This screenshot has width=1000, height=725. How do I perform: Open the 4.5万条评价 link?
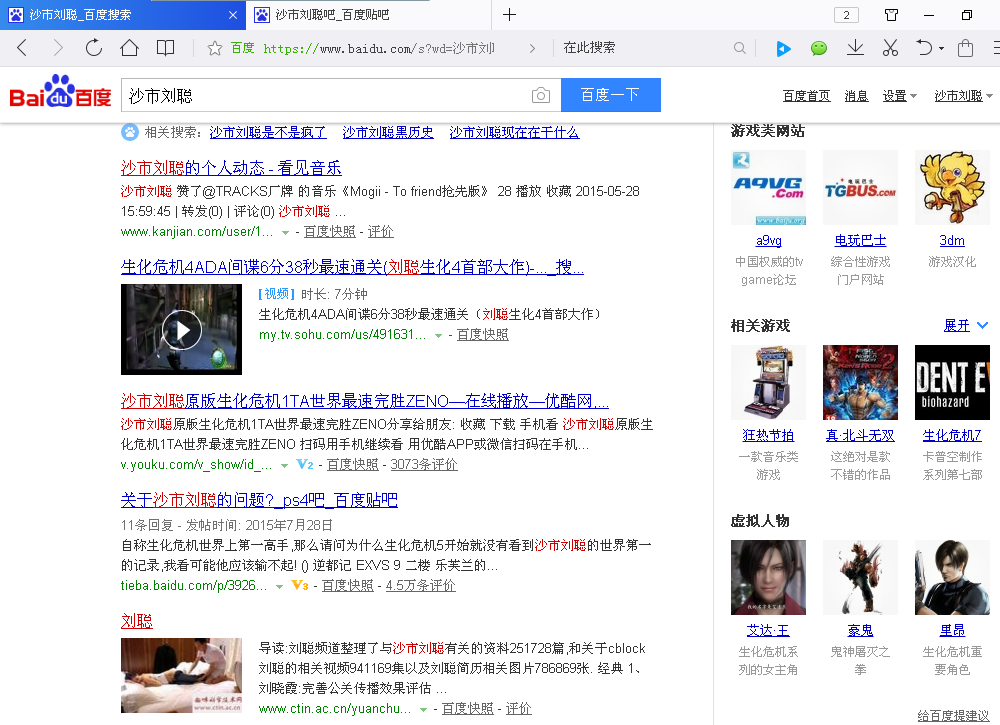421,585
